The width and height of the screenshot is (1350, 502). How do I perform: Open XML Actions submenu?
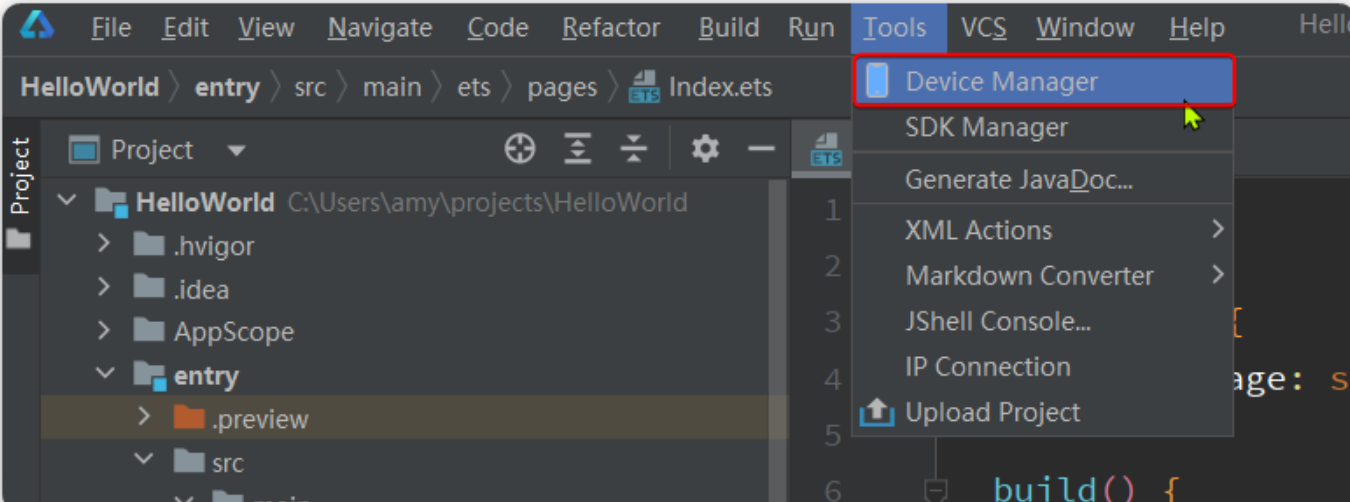click(x=1043, y=230)
